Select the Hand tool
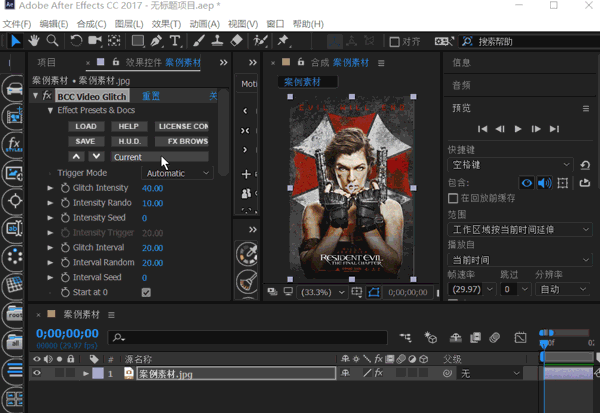 [34, 41]
